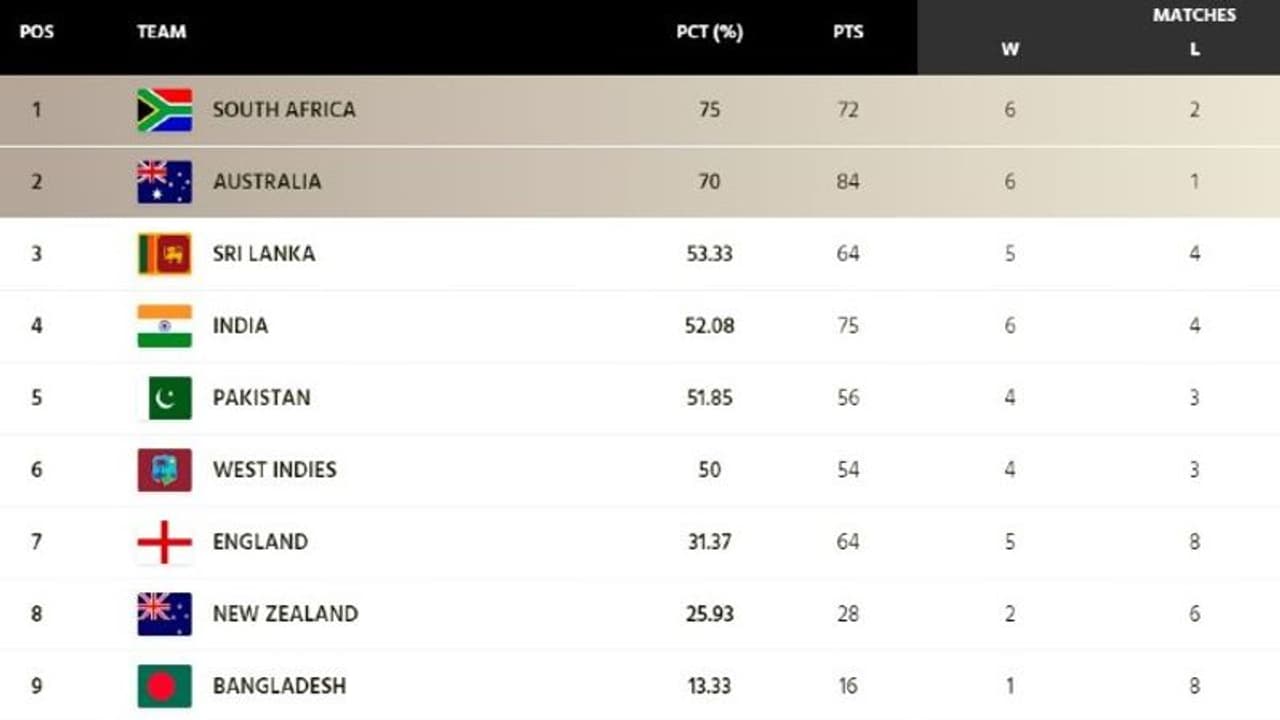Viewport: 1280px width, 720px height.
Task: Sort table by PTS column header
Action: [x=848, y=32]
